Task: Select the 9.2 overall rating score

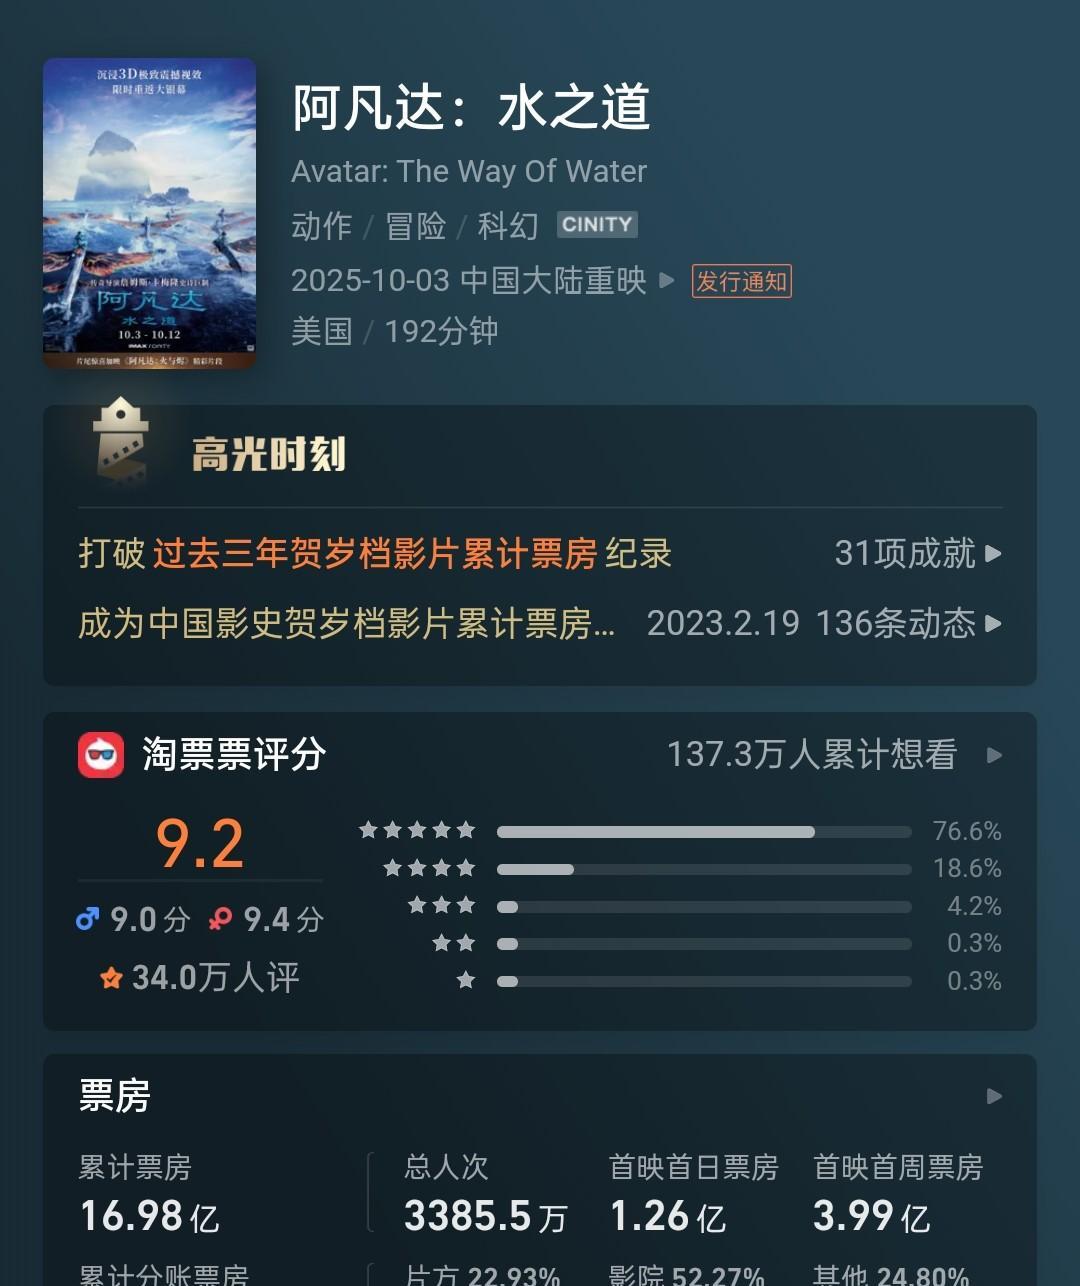Action: [x=200, y=843]
